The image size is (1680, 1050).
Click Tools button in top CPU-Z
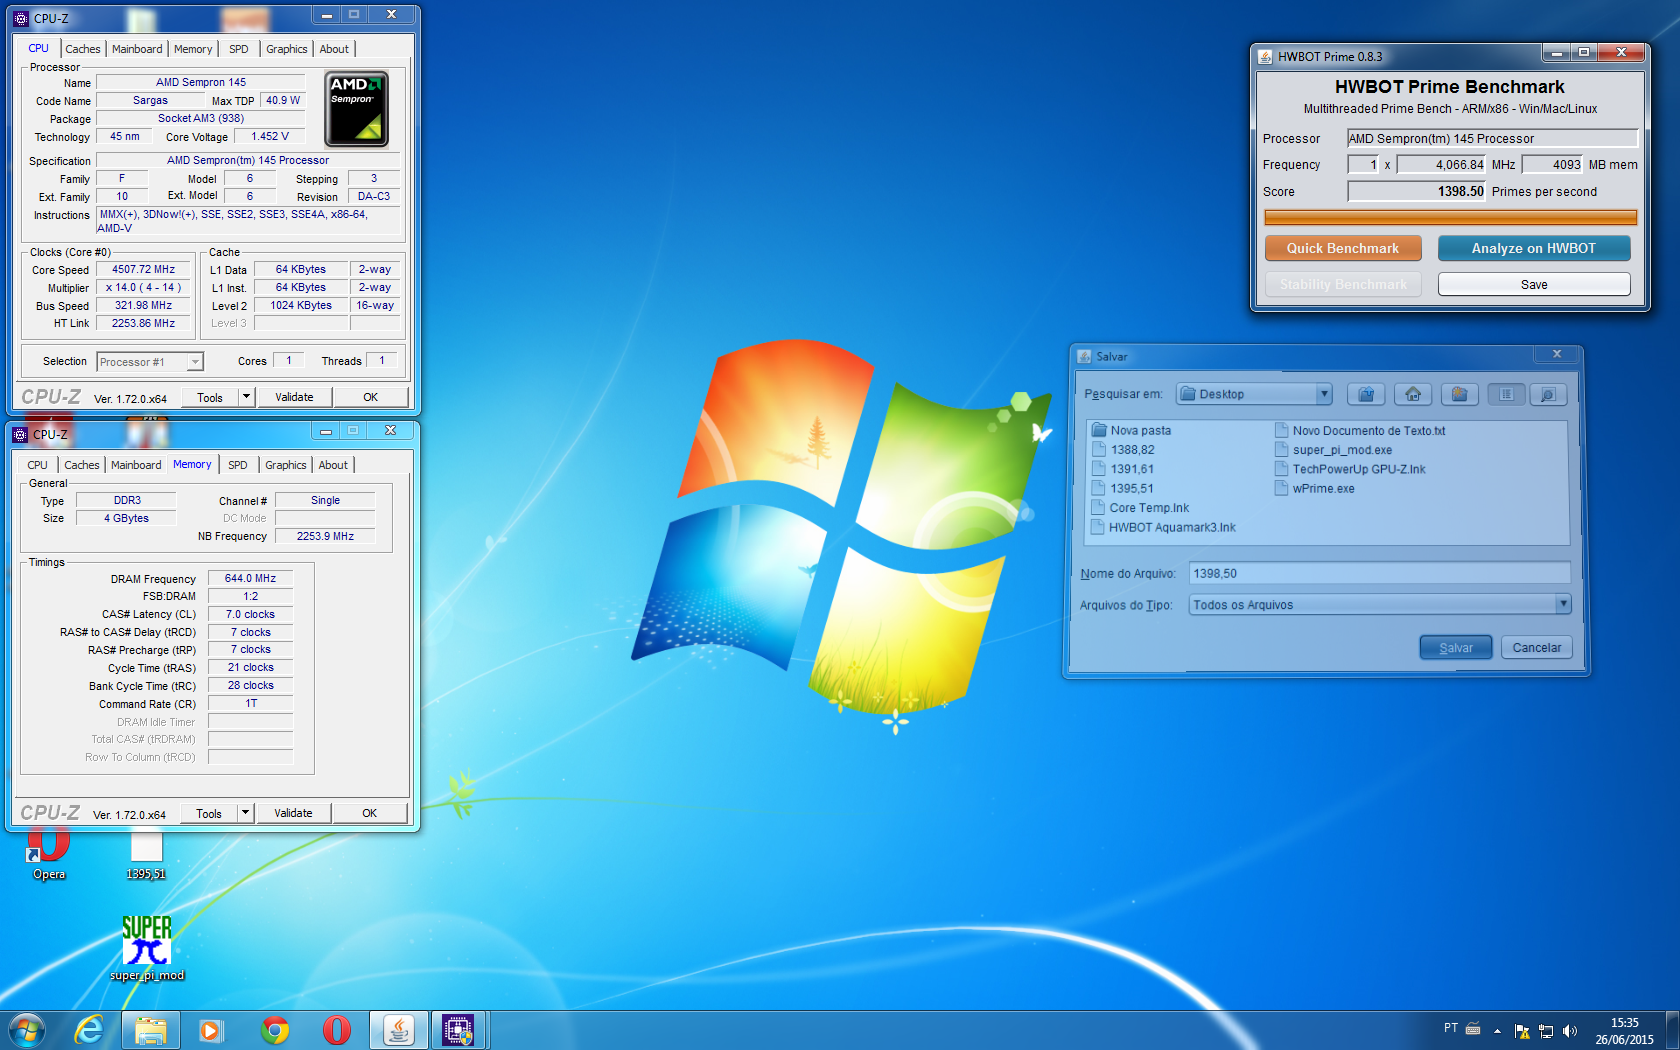click(210, 397)
